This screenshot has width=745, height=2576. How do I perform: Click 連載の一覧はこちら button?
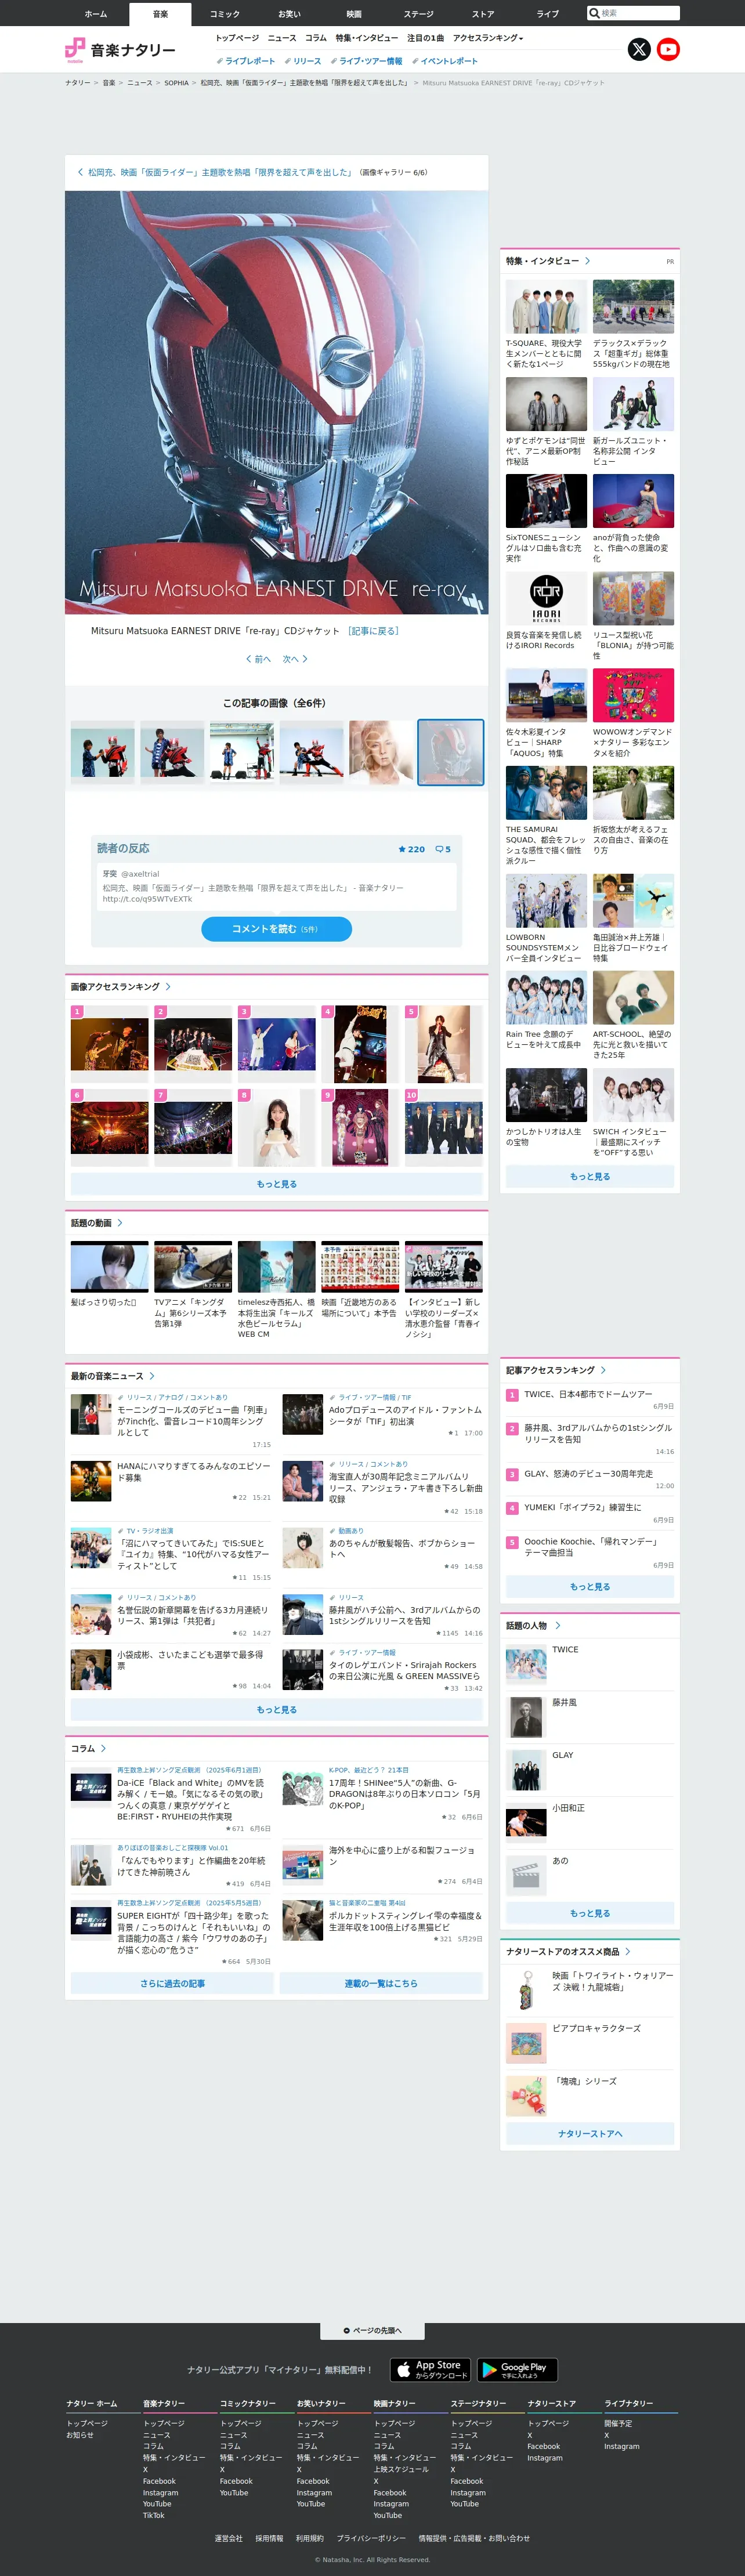[x=381, y=1983]
